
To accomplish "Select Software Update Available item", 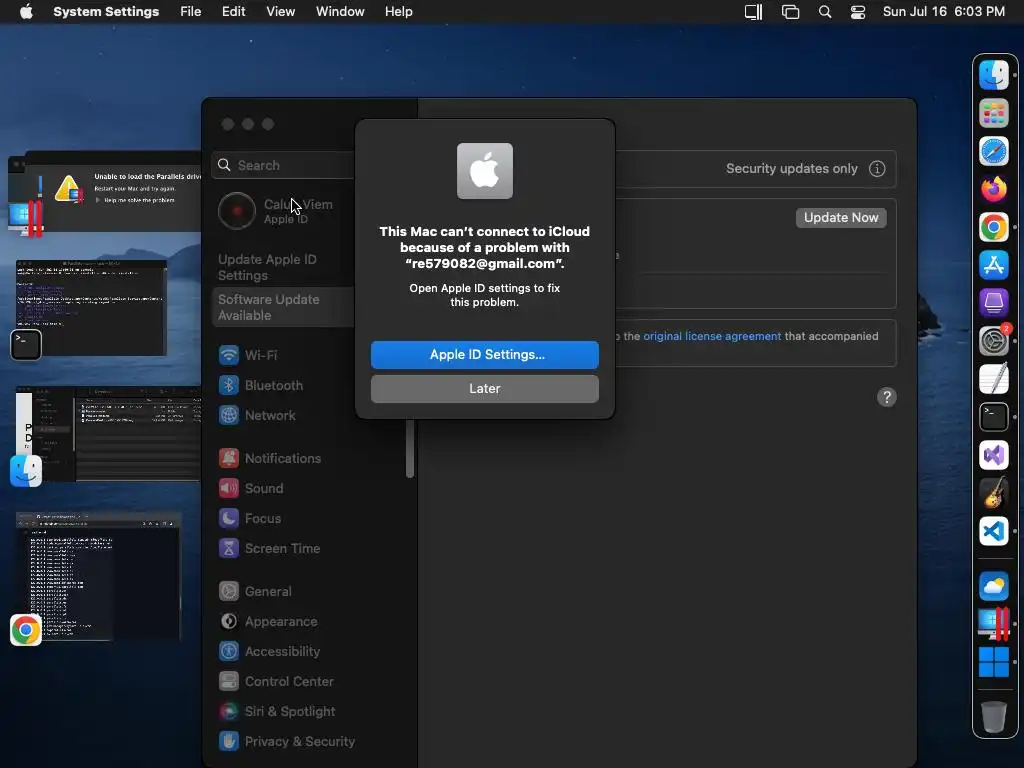I will pos(283,307).
